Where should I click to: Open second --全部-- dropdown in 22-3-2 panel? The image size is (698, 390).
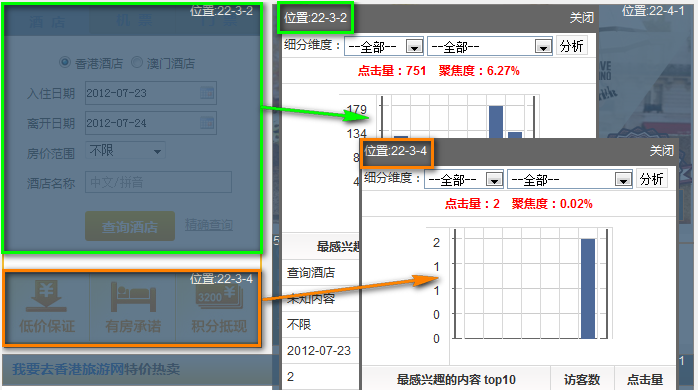tap(490, 46)
